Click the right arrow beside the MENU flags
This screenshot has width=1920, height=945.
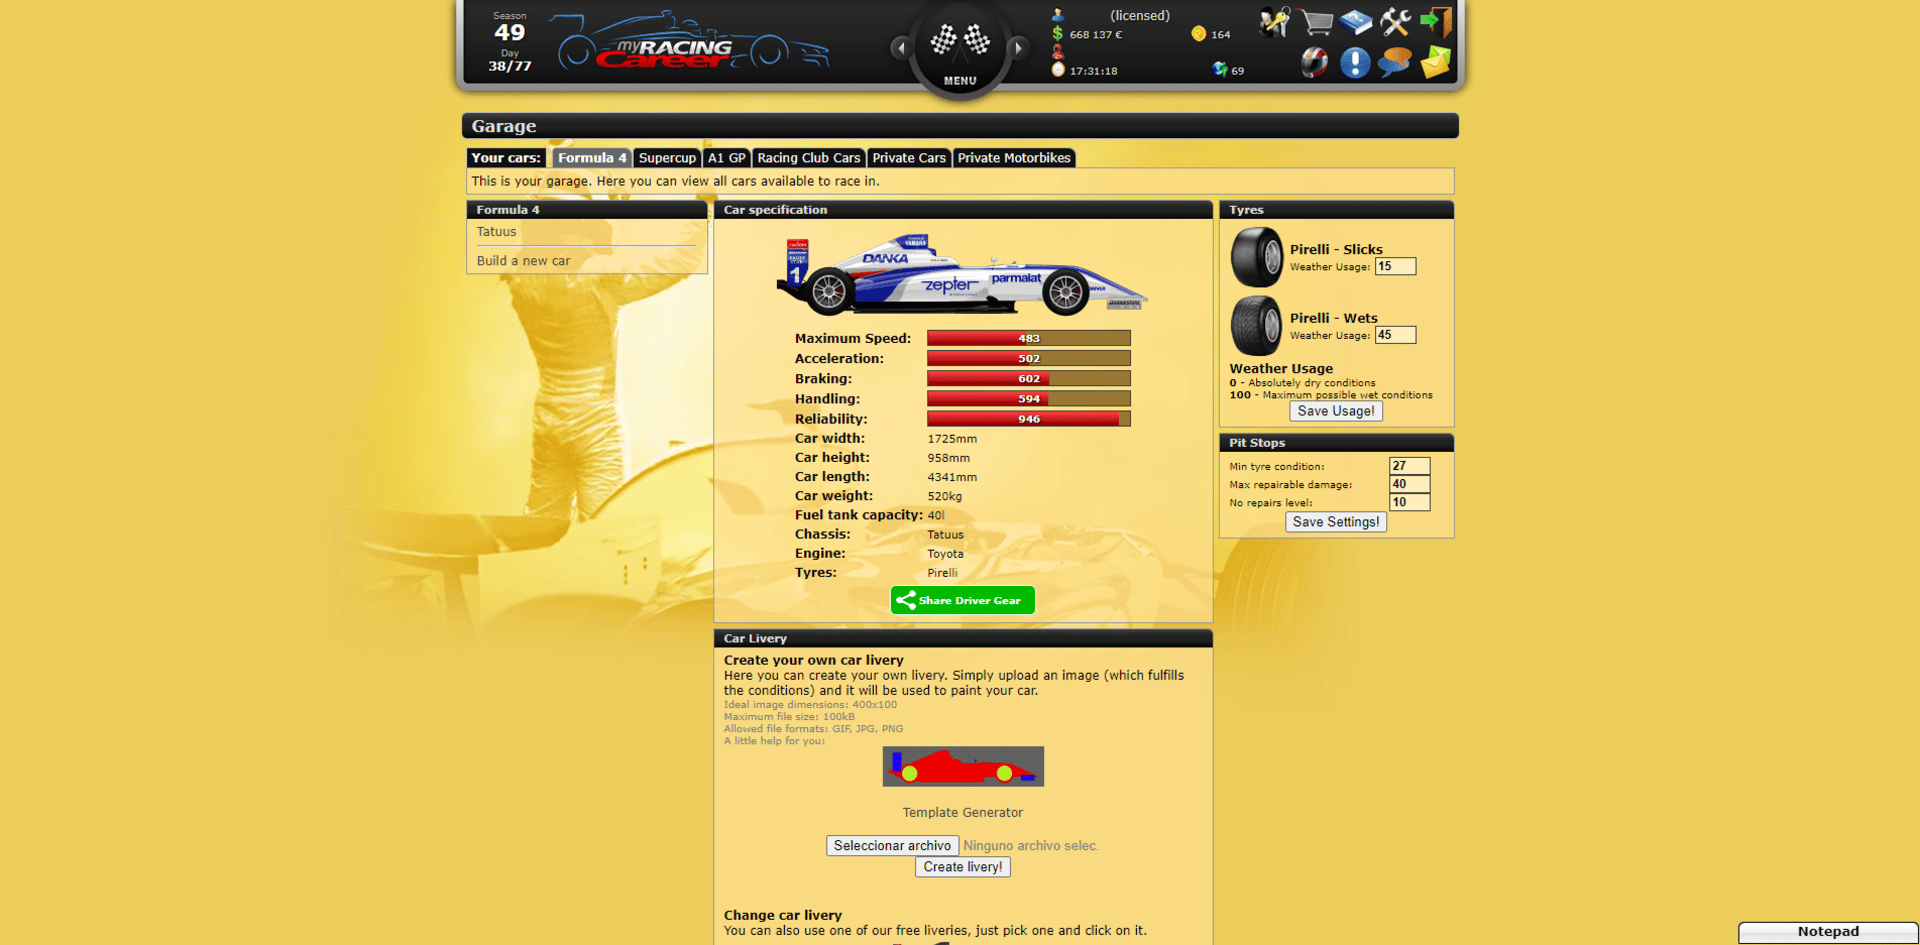(1019, 47)
